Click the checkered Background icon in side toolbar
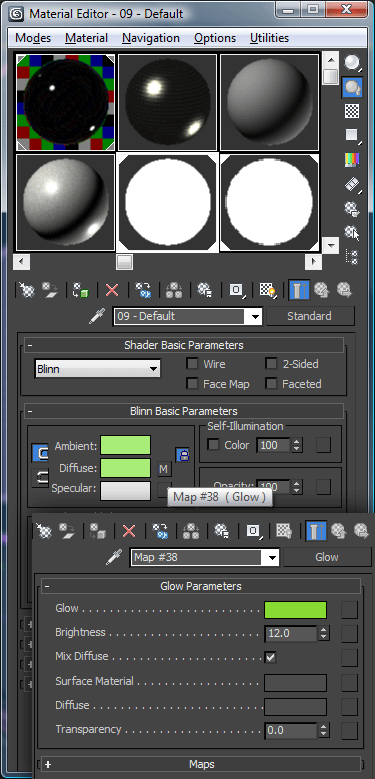The height and width of the screenshot is (779, 375). coord(352,111)
